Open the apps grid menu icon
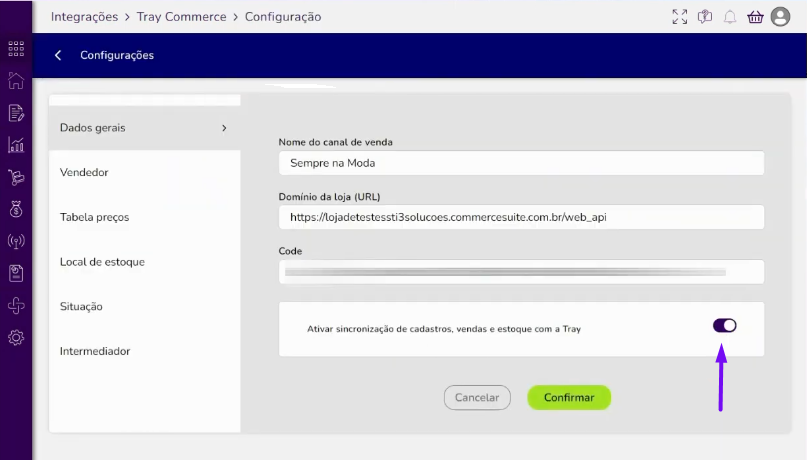 pos(16,49)
